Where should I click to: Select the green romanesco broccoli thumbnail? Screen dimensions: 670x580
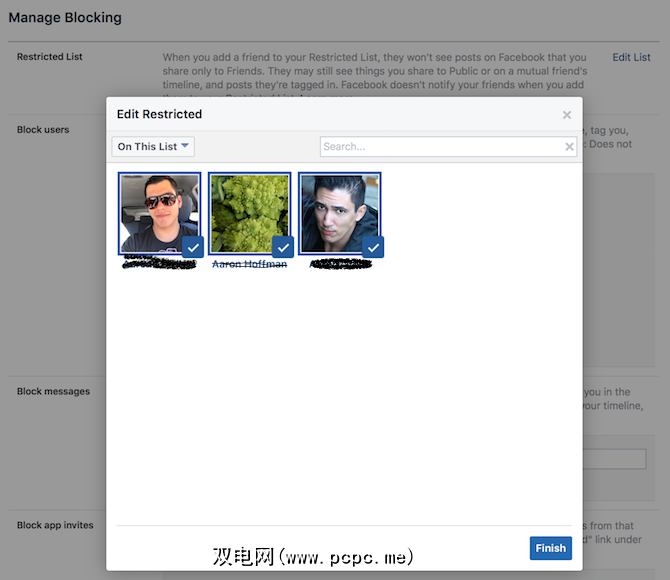pyautogui.click(x=250, y=214)
